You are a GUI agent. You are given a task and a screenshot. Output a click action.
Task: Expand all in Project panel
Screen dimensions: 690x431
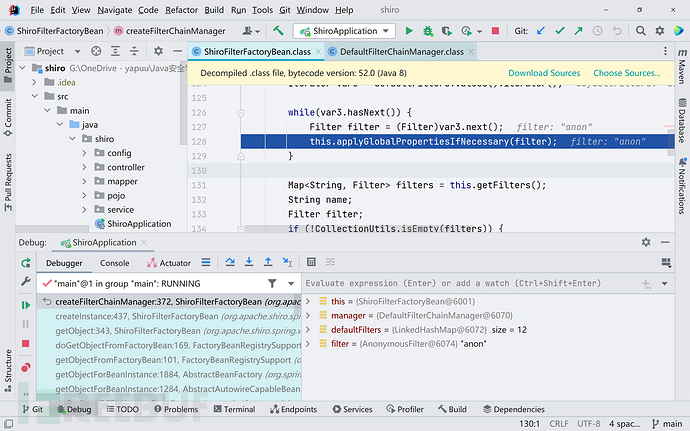pyautogui.click(x=115, y=52)
